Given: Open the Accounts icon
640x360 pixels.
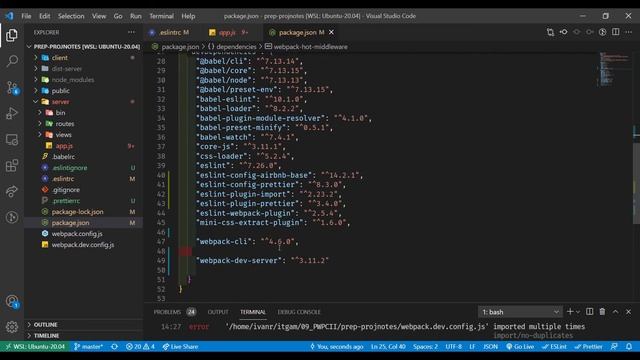Looking at the screenshot, I should coord(12,302).
